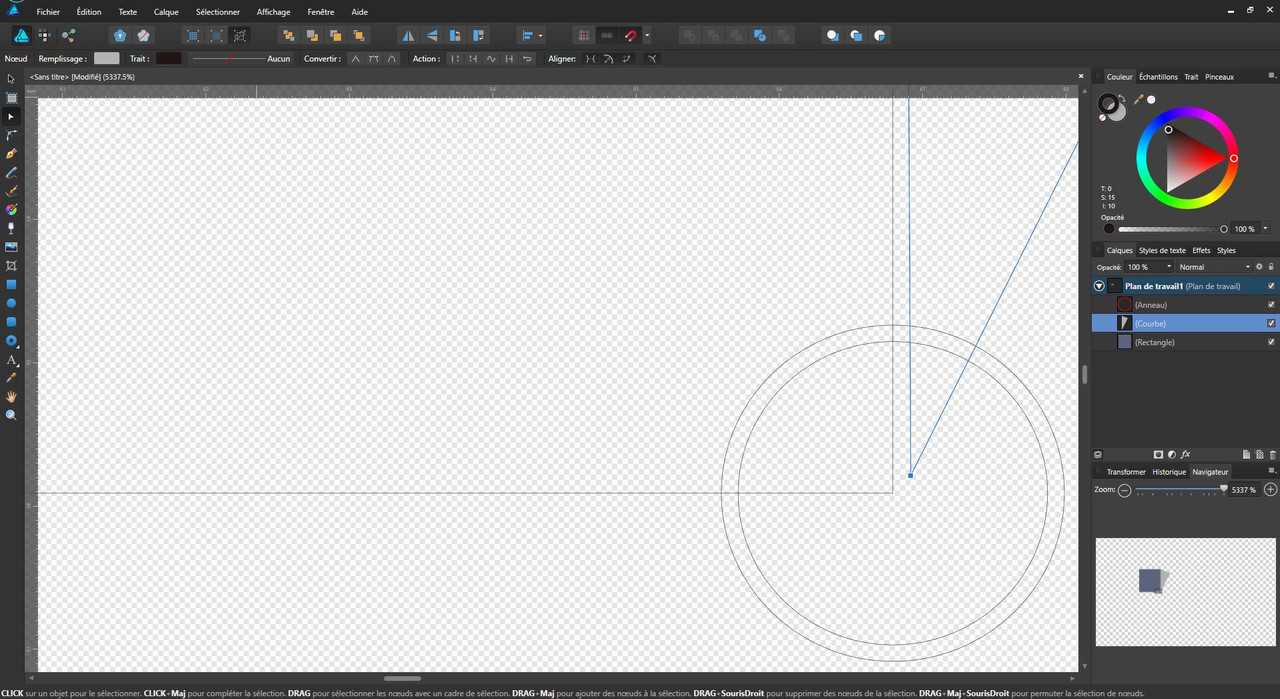The height and width of the screenshot is (699, 1280).
Task: Toggle snapping magnet icon
Action: [630, 35]
